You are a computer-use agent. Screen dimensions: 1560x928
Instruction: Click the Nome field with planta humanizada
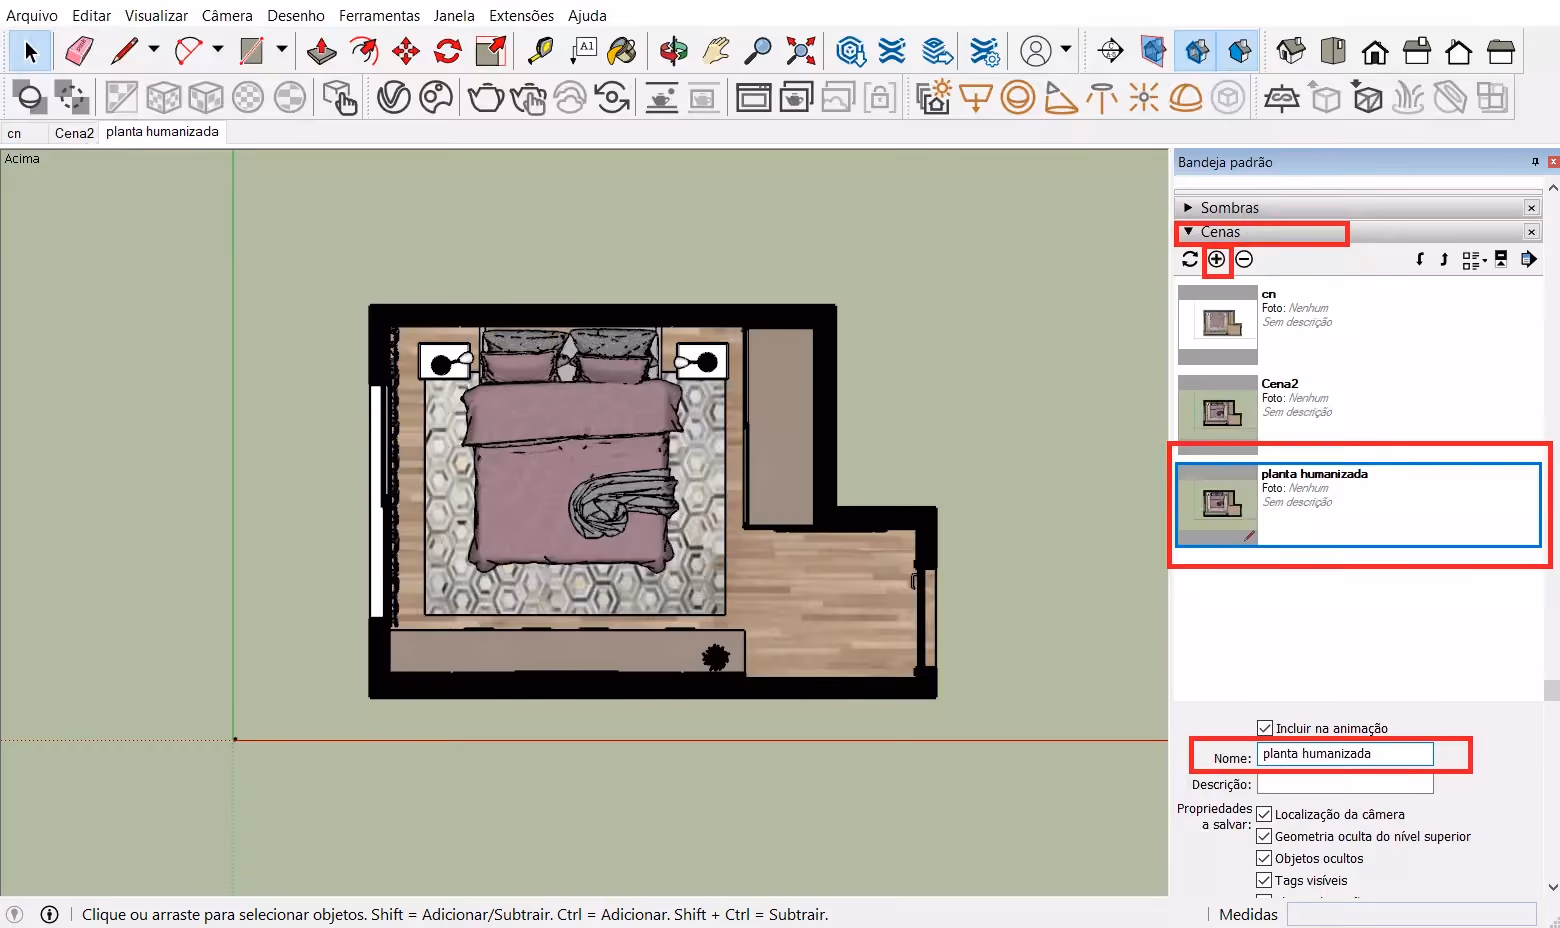tap(1345, 754)
